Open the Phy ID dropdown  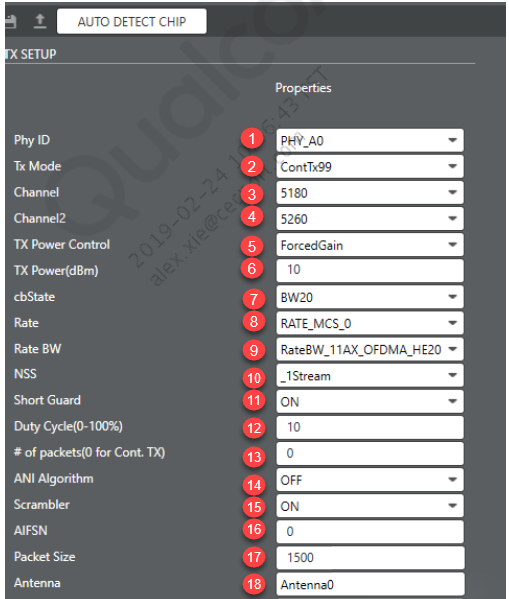click(x=370, y=140)
